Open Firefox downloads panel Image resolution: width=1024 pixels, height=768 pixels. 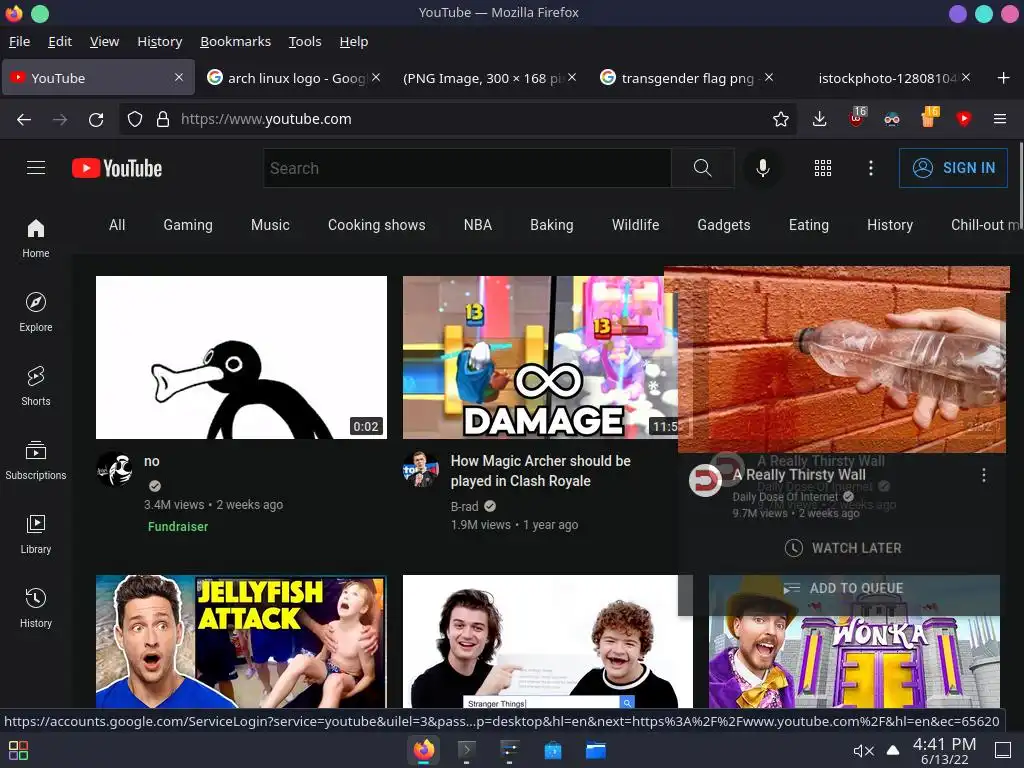click(x=819, y=119)
